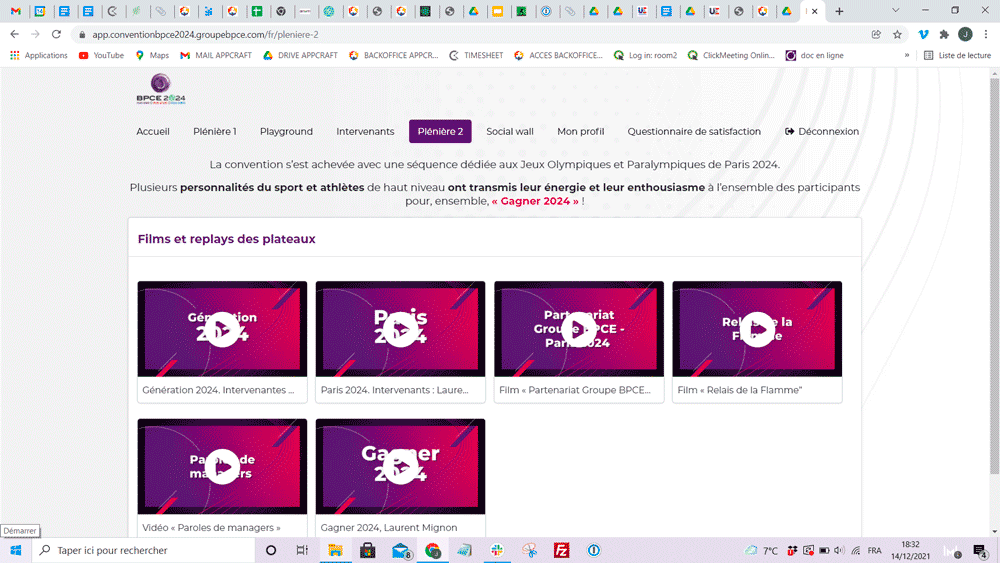Viewport: 1000px width, 563px height.
Task: Open the YouTube bookmark
Action: (101, 56)
